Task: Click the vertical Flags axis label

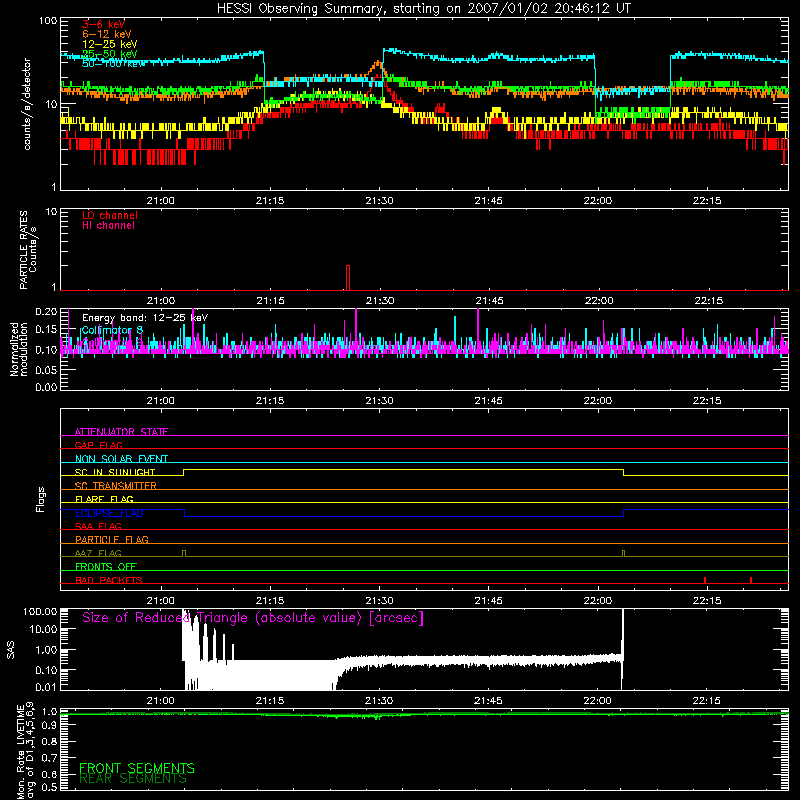Action: pos(41,499)
